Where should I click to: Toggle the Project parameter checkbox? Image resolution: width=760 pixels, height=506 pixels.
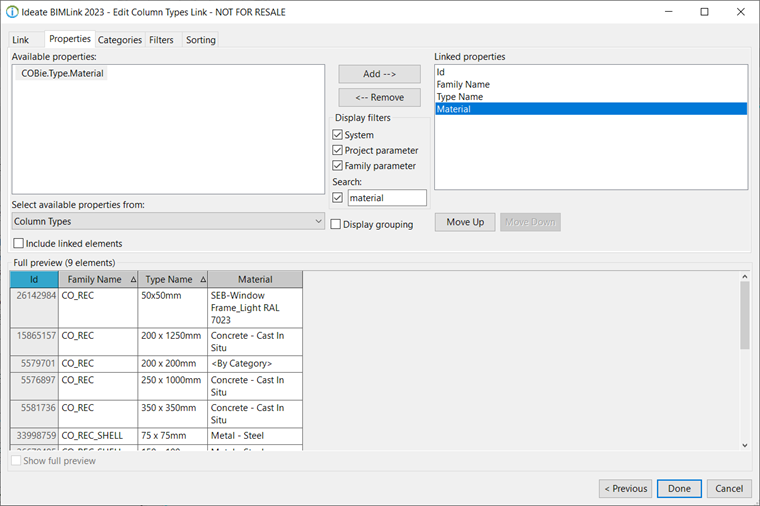coord(338,150)
